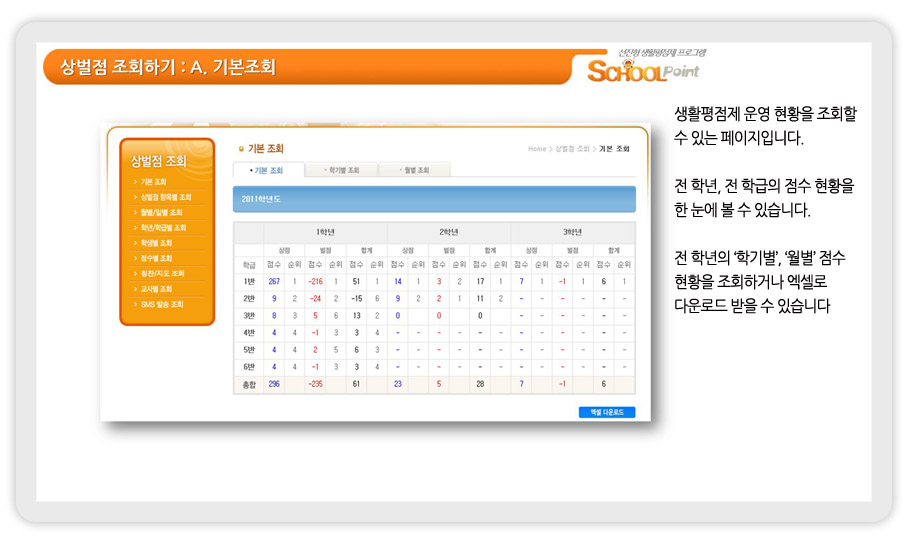The width and height of the screenshot is (918, 544).
Task: Select 월별/일별 조회 in the sidebar
Action: point(161,212)
